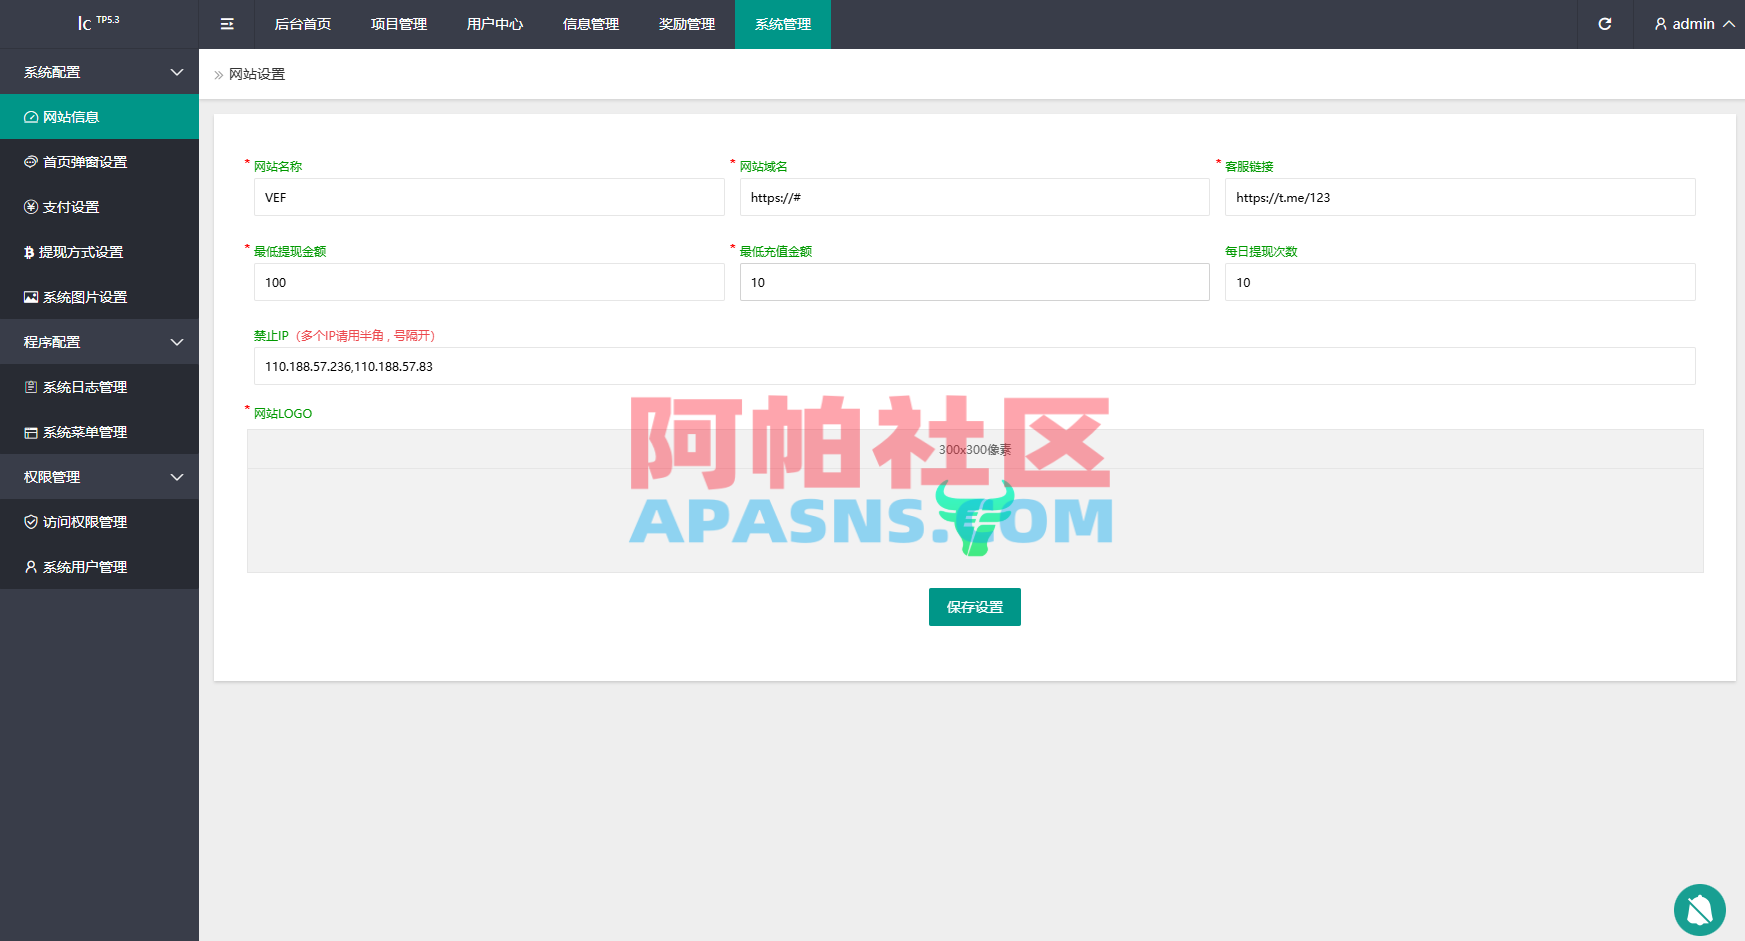
Task: Collapse the 程序配置 sidebar group
Action: (99, 342)
